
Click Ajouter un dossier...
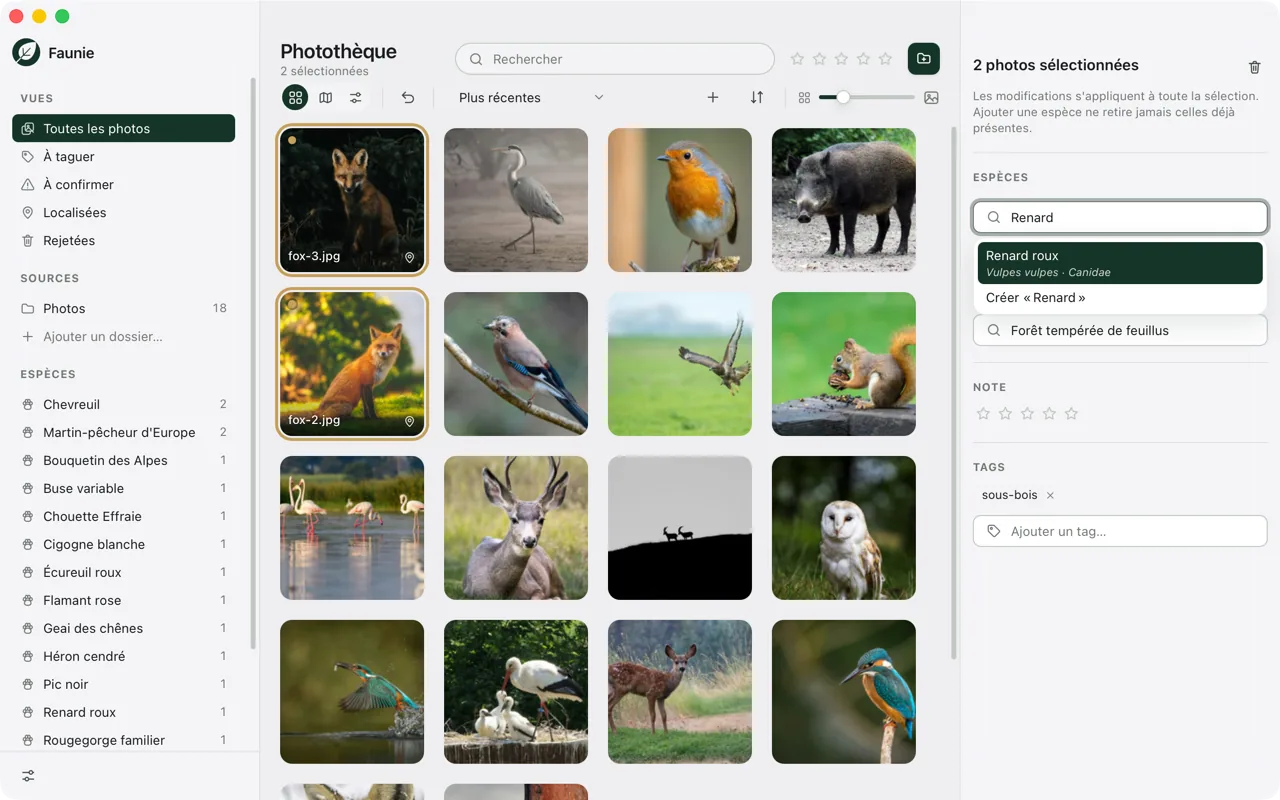(x=124, y=337)
